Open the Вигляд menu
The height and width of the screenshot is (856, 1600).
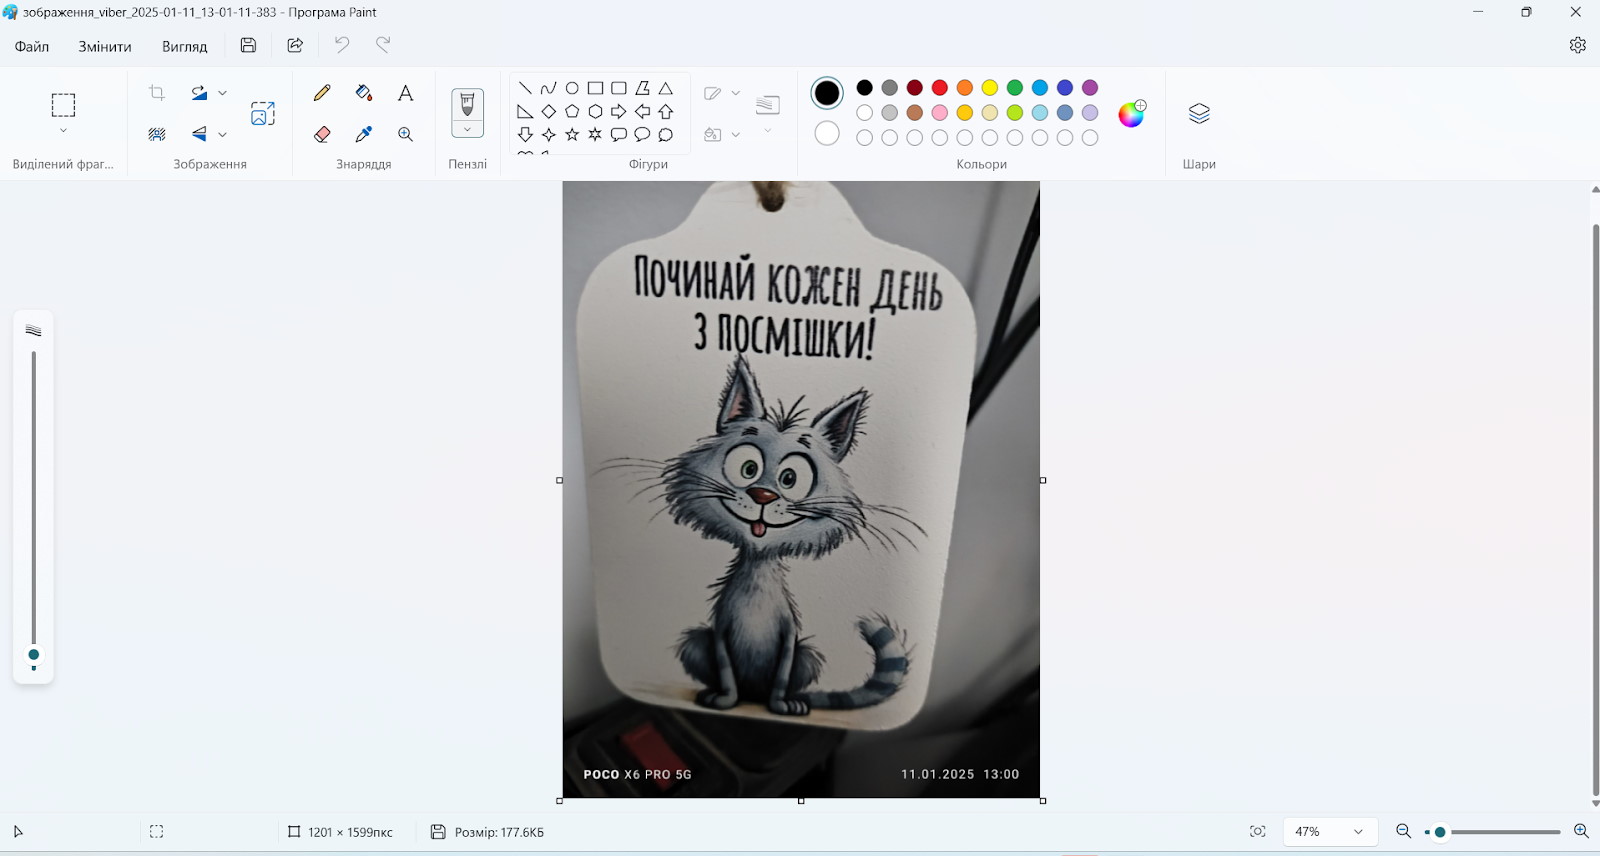coord(185,46)
